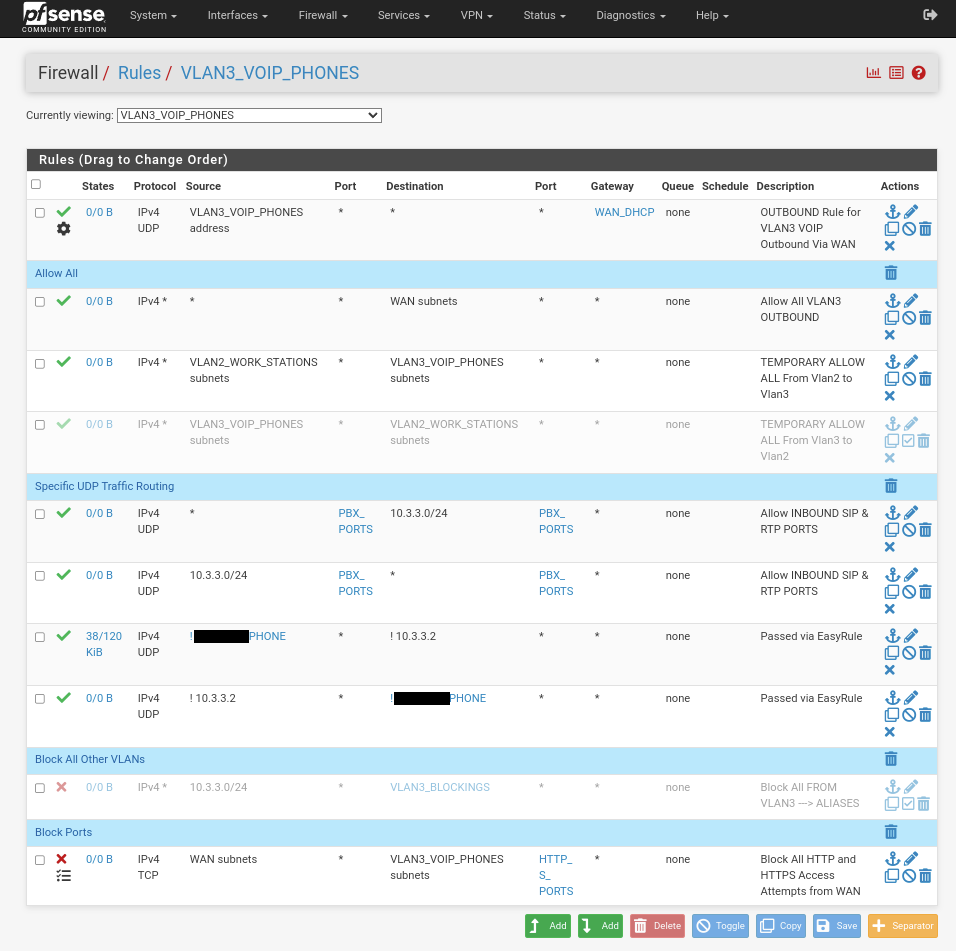Open the WAN_DHCP gateway link
Screen dimensions: 956x951
coord(624,212)
